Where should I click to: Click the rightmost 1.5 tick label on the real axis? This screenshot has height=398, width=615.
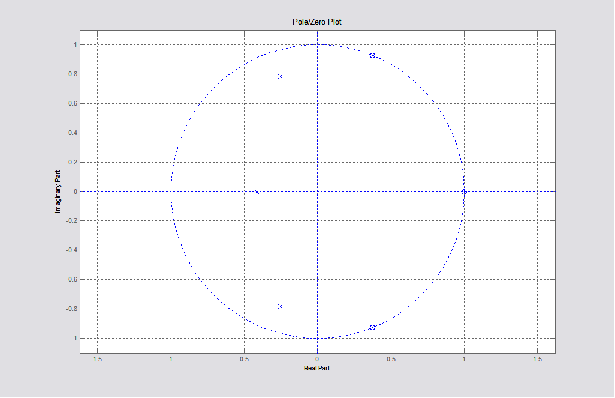pos(537,359)
